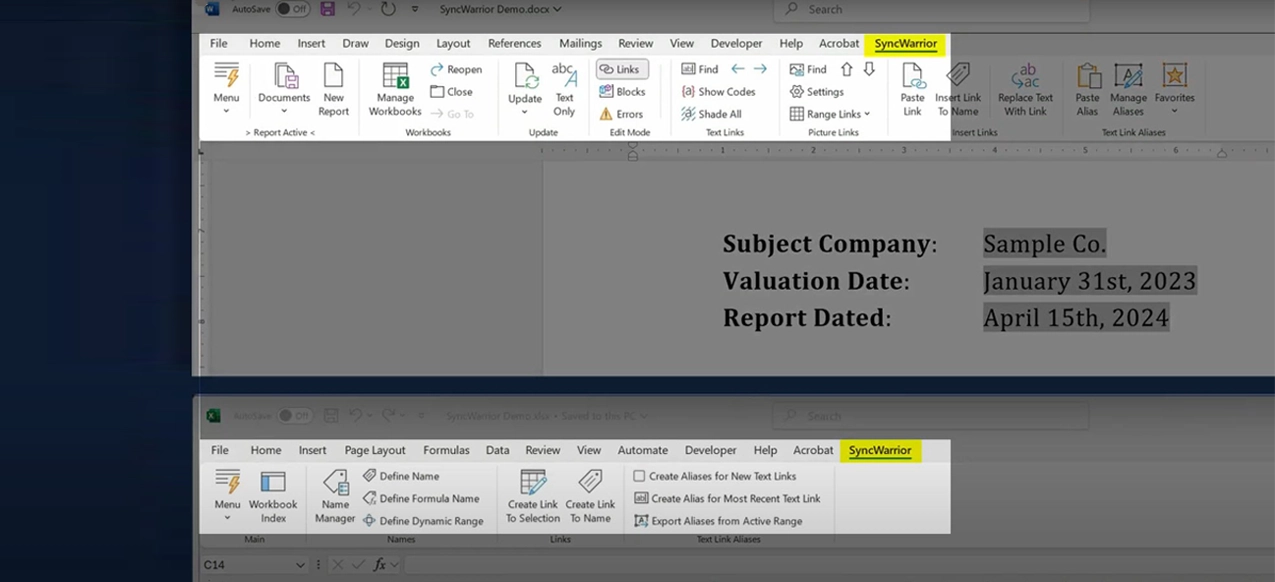The width and height of the screenshot is (1275, 582).
Task: Click Create Alias for Most Recent Text Link
Action: pyautogui.click(x=727, y=498)
